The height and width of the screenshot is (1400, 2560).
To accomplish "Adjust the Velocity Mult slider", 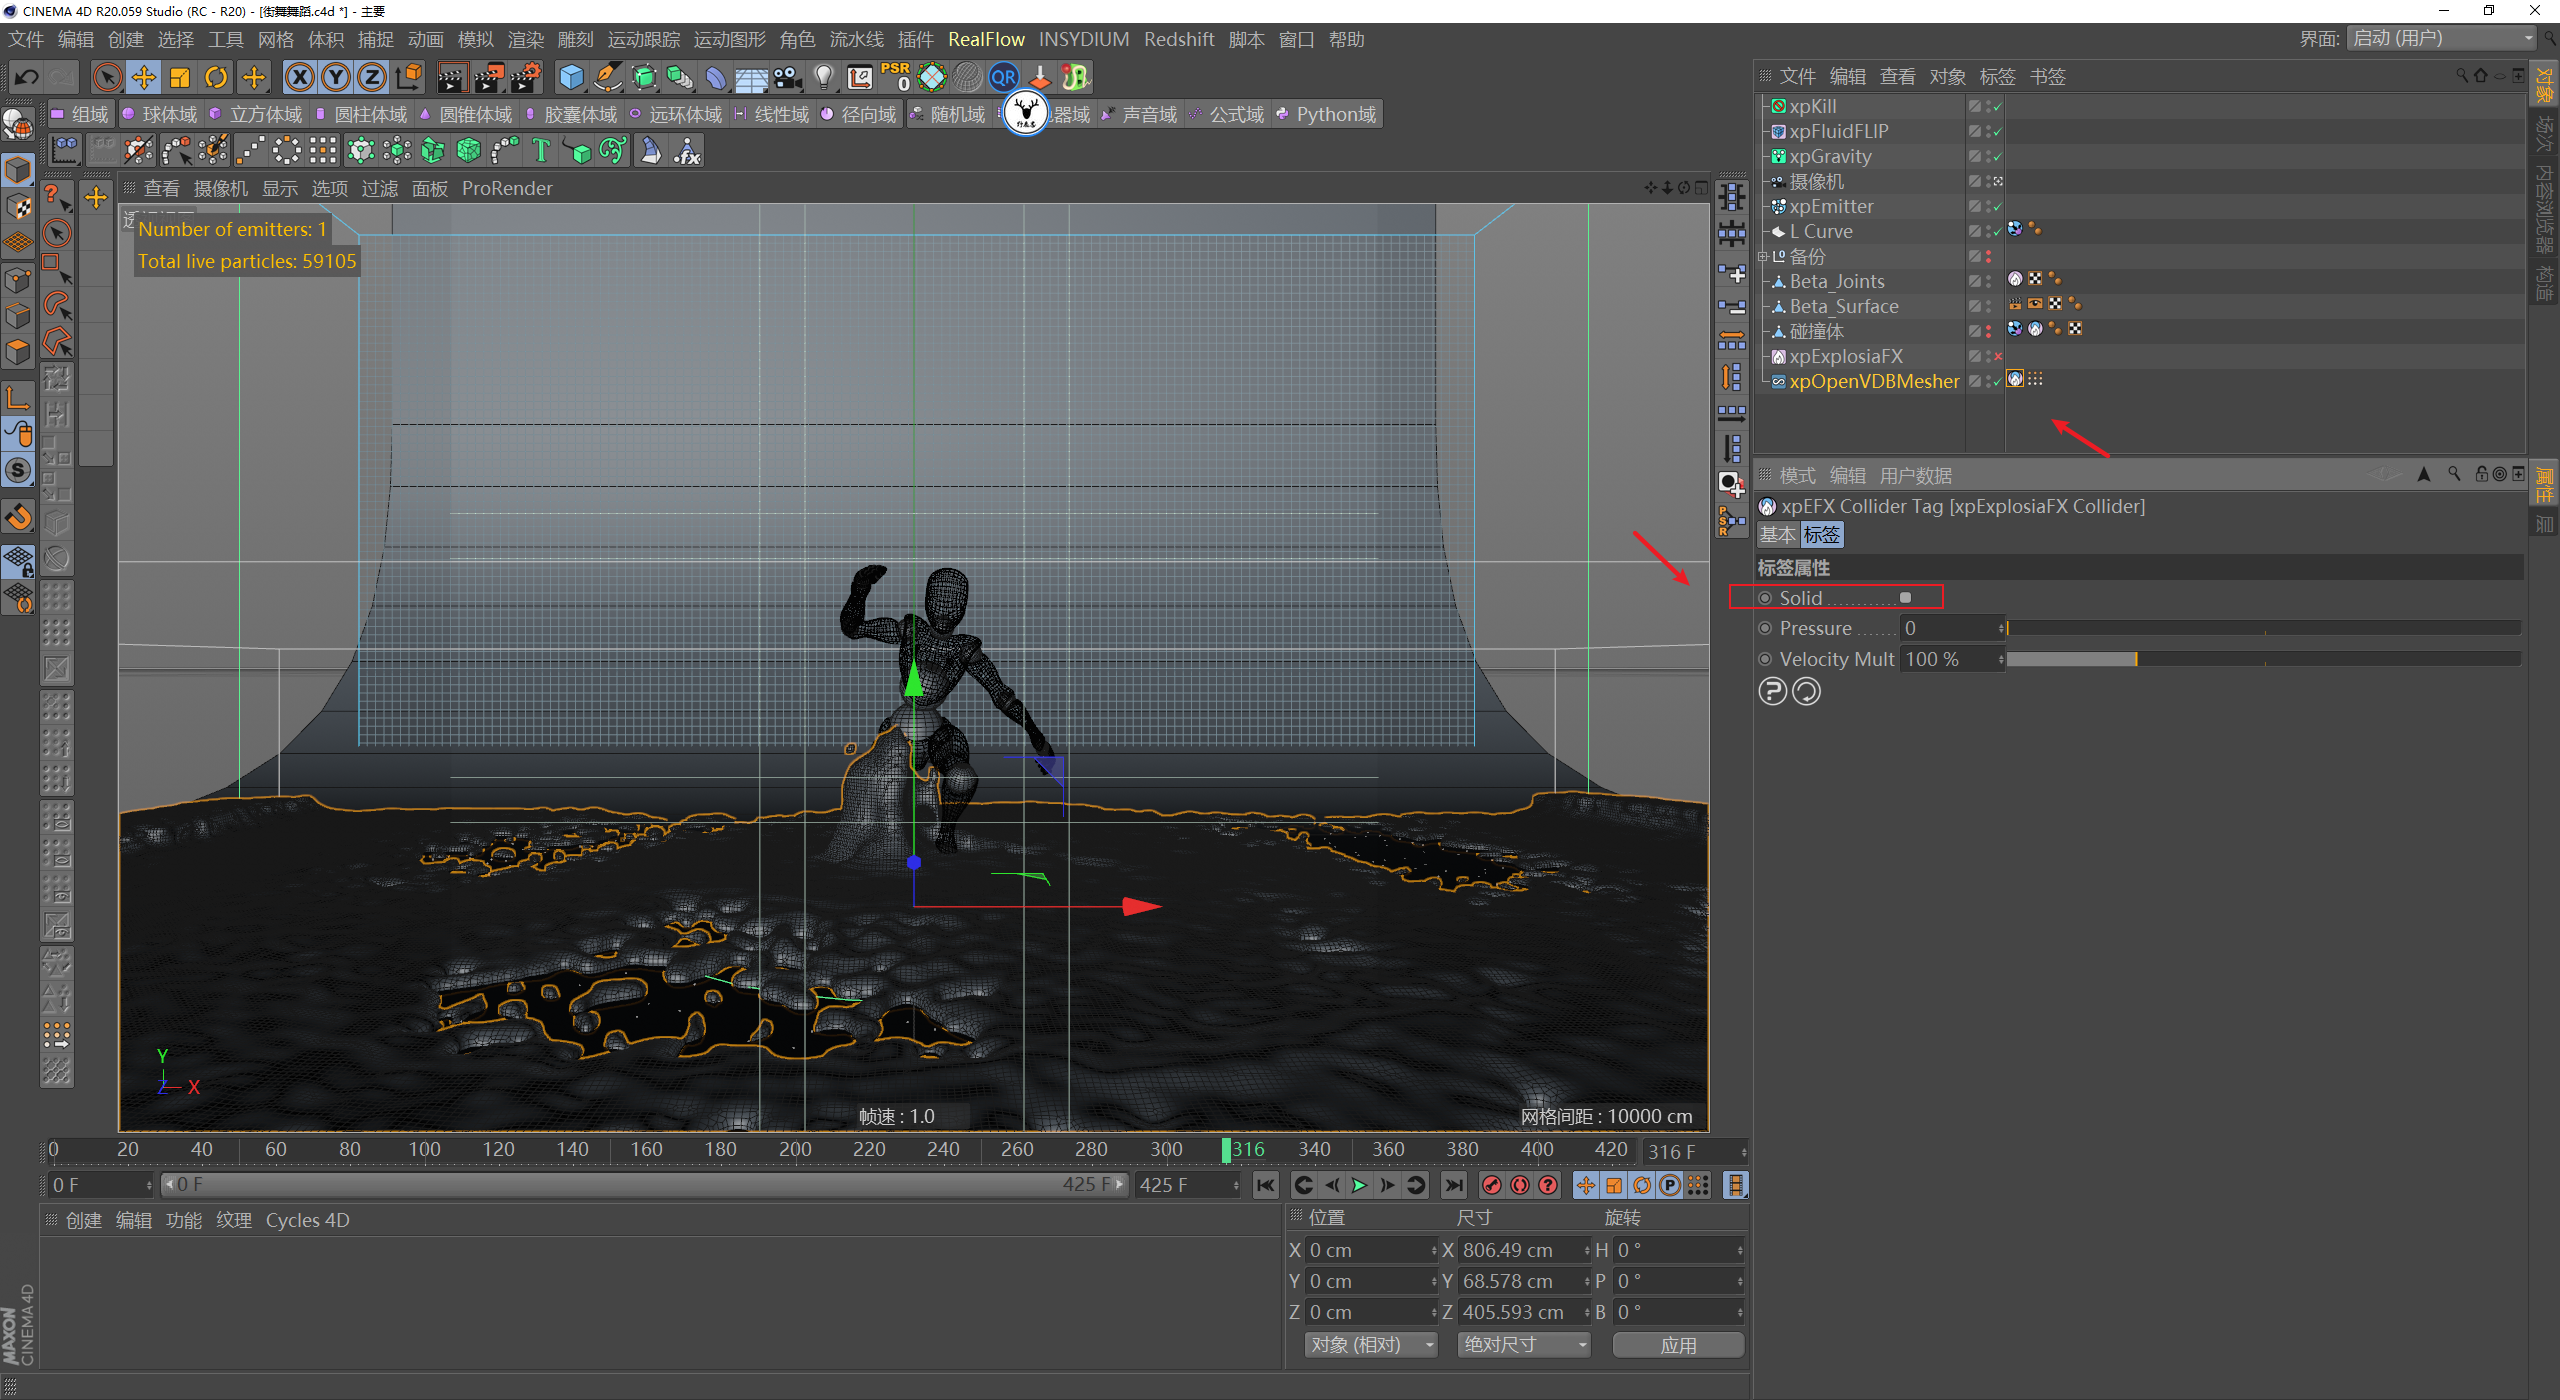I will click(2135, 659).
